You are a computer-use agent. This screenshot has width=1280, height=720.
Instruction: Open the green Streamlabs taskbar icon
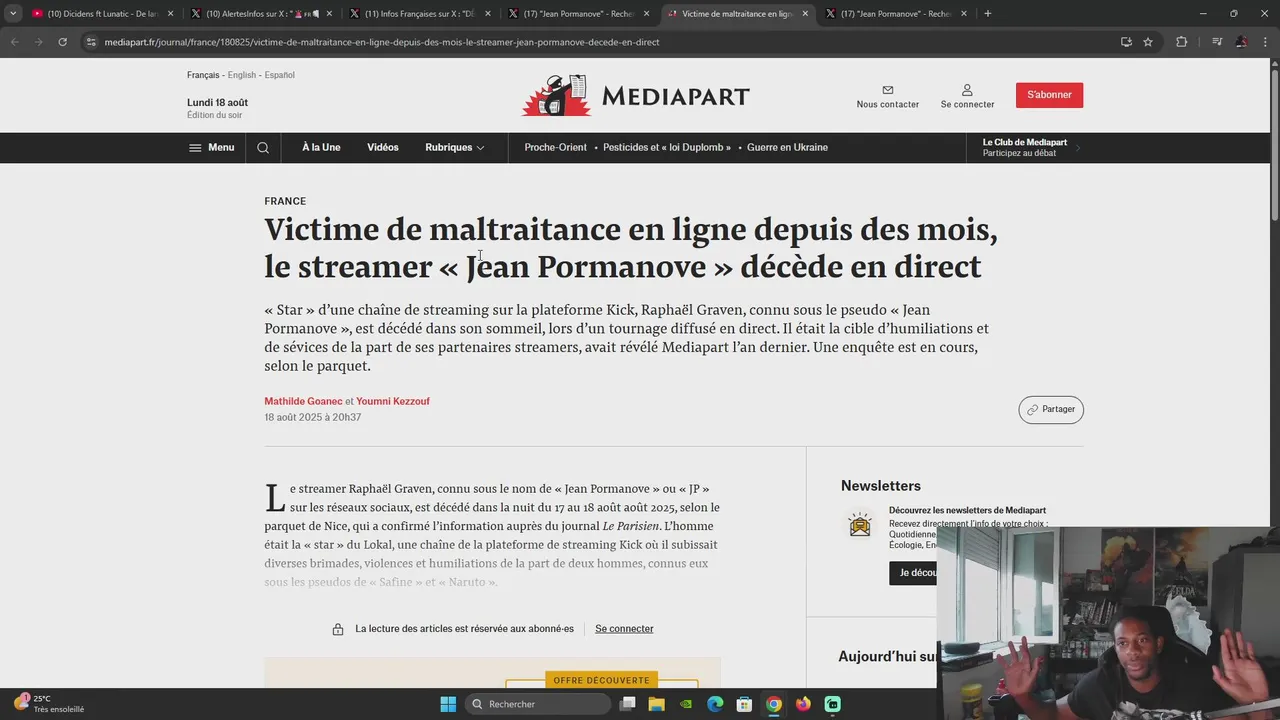coord(833,704)
